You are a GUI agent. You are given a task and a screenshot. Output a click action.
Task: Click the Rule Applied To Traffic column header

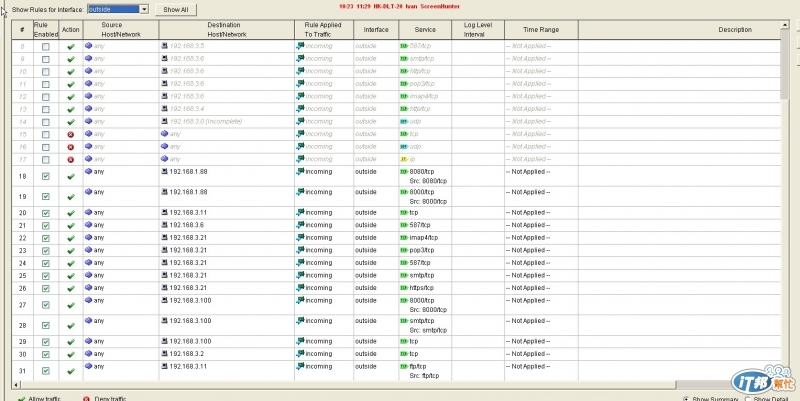pyautogui.click(x=323, y=30)
